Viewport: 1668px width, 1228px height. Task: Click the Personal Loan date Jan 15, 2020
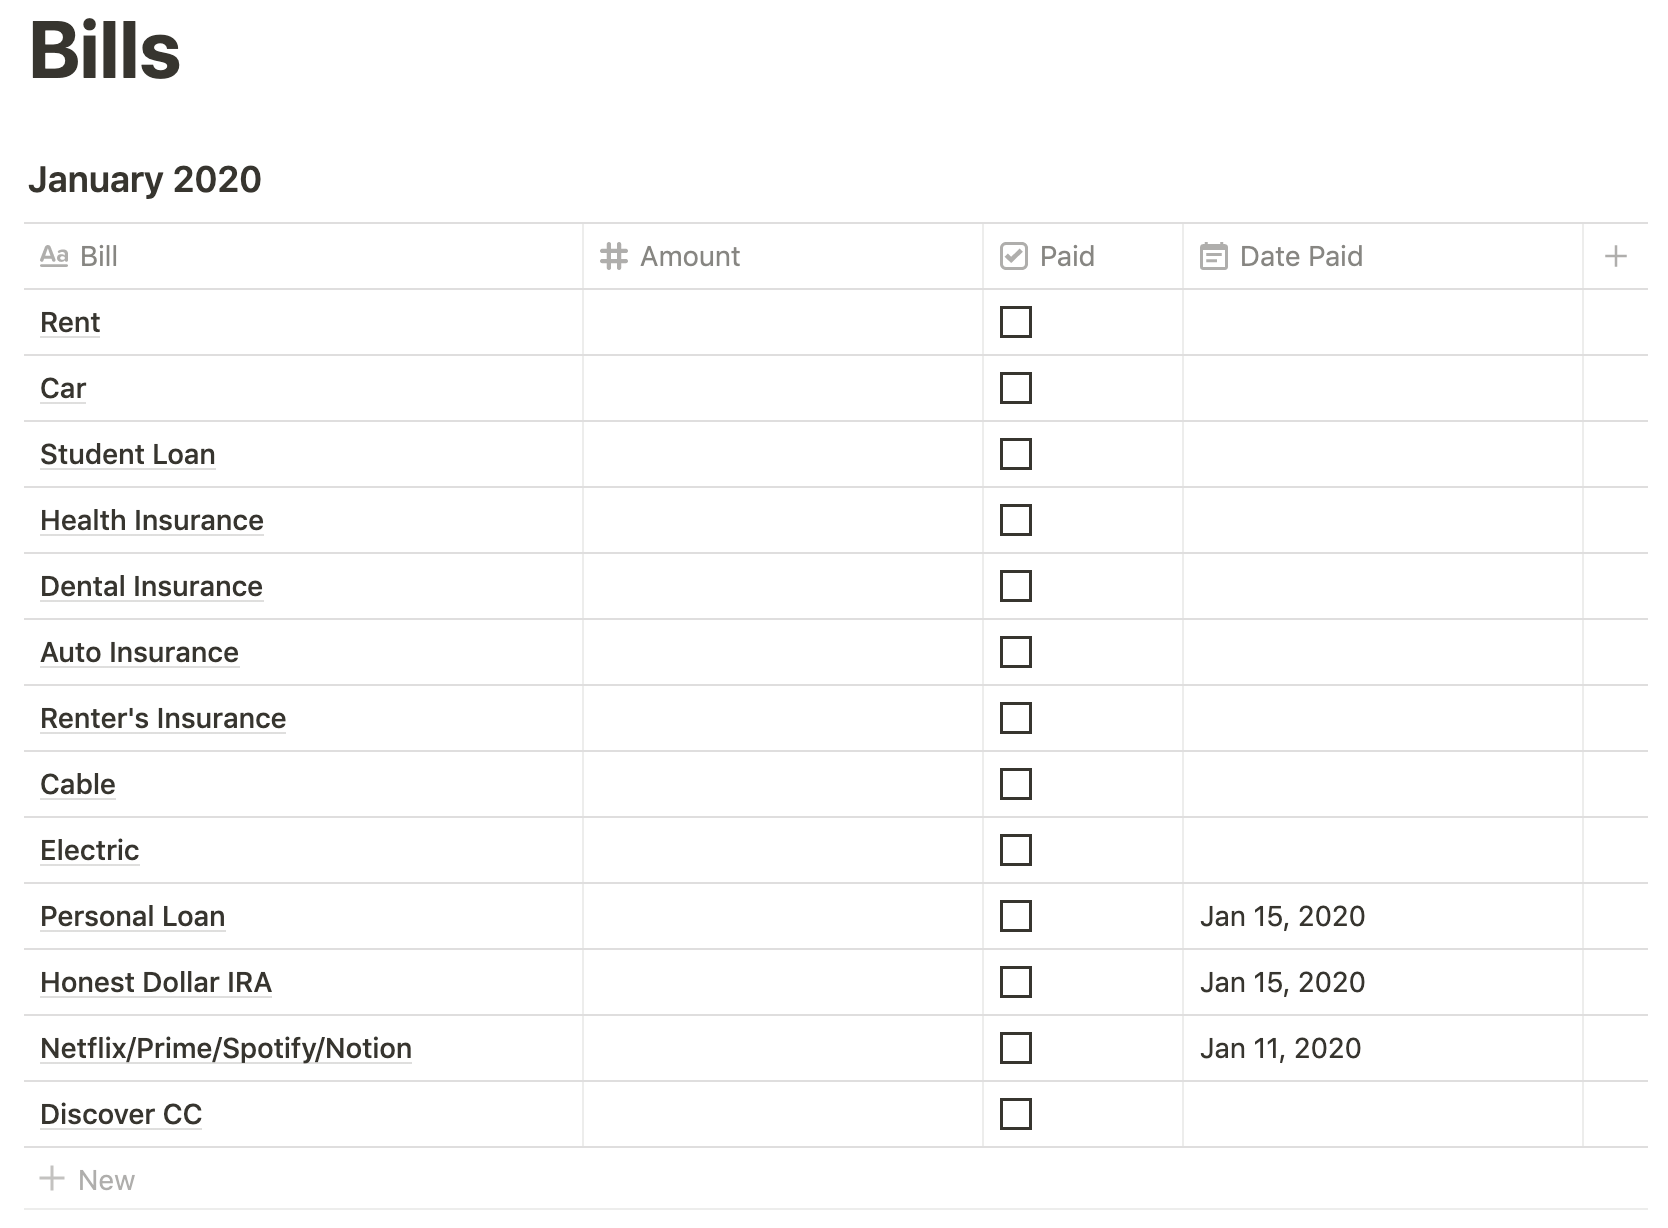[x=1282, y=916]
